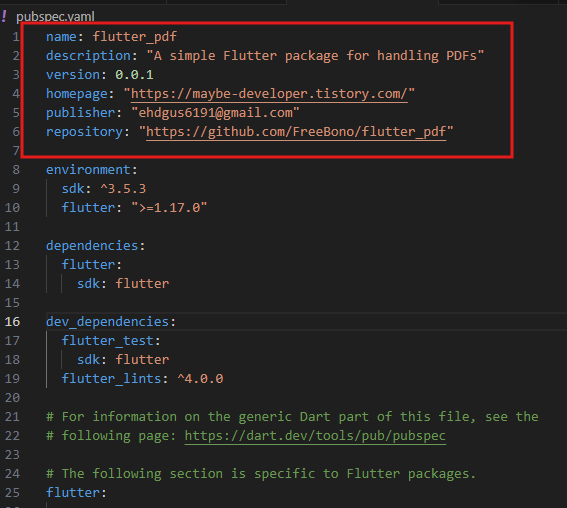
Task: Click the description string about handling PDFs
Action: coord(315,56)
